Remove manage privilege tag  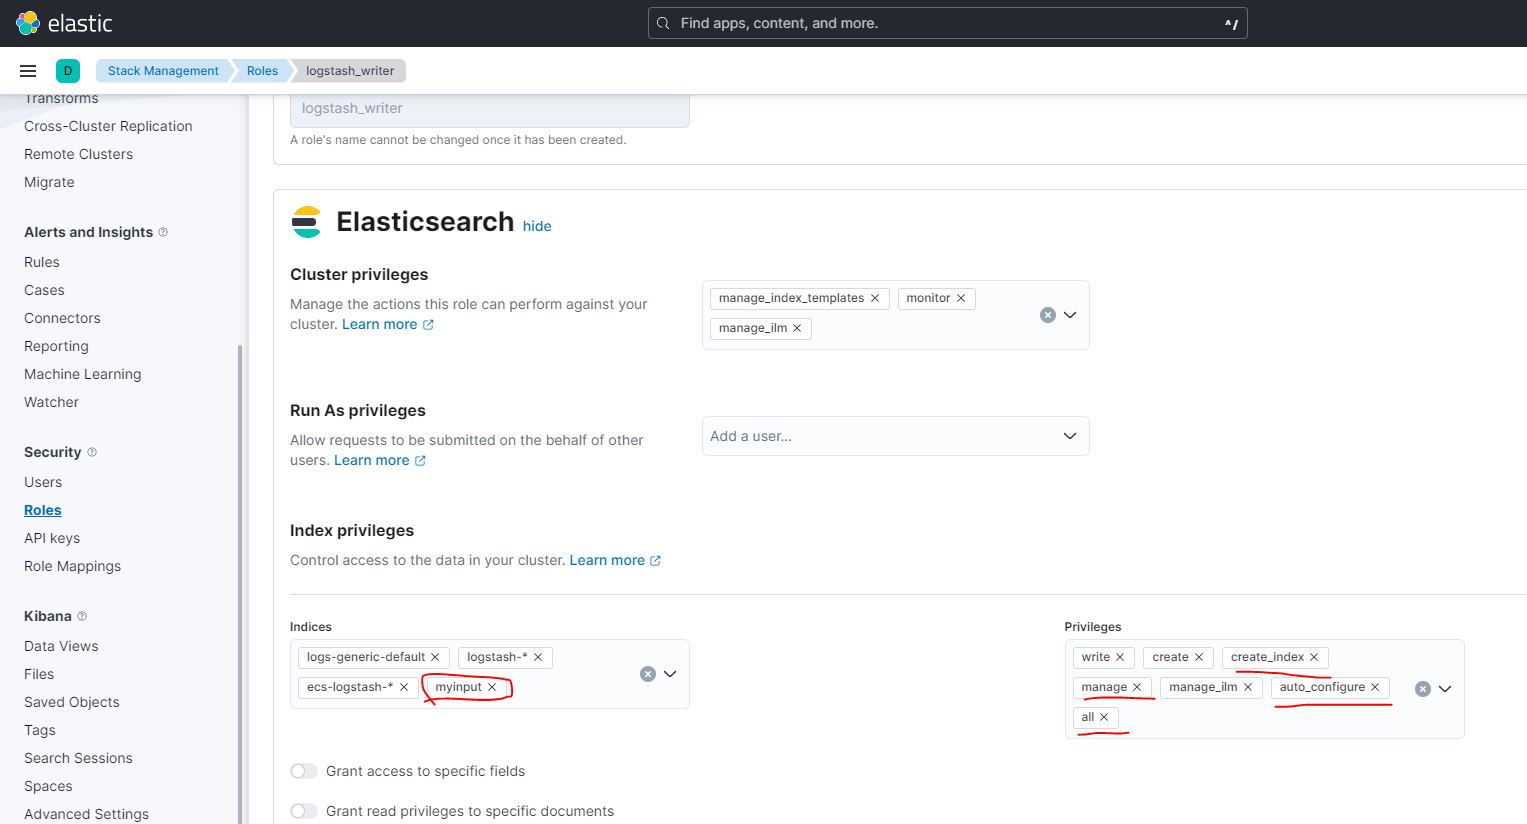pos(1137,687)
